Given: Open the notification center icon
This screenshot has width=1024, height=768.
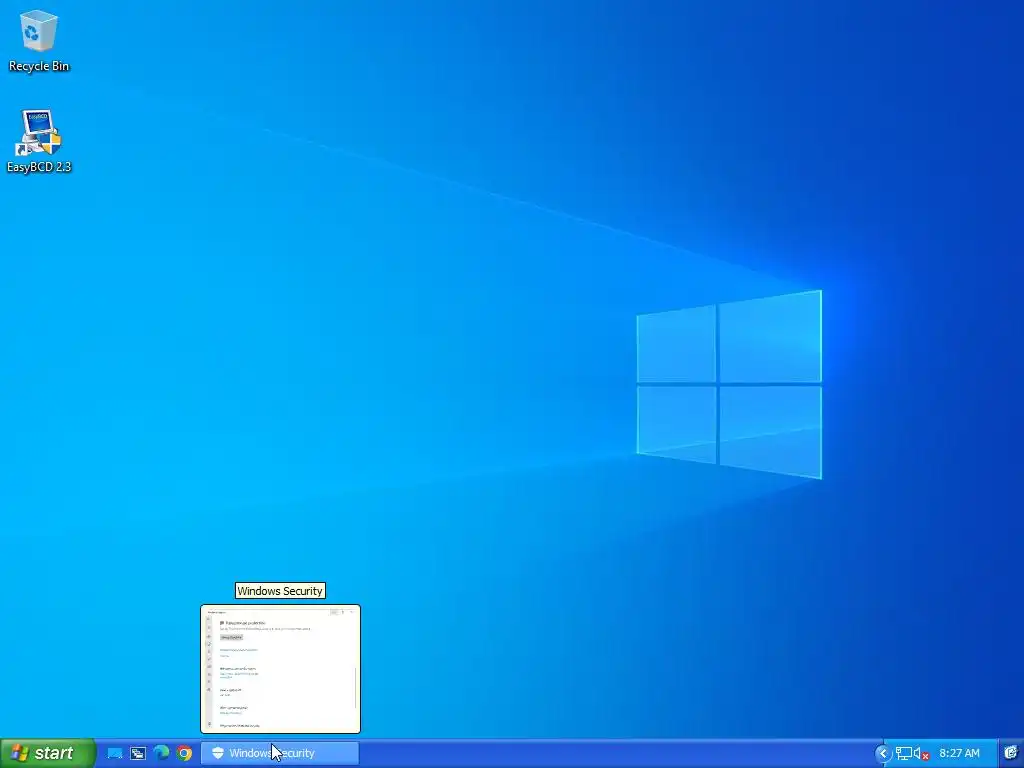Looking at the screenshot, I should pyautogui.click(x=1010, y=753).
